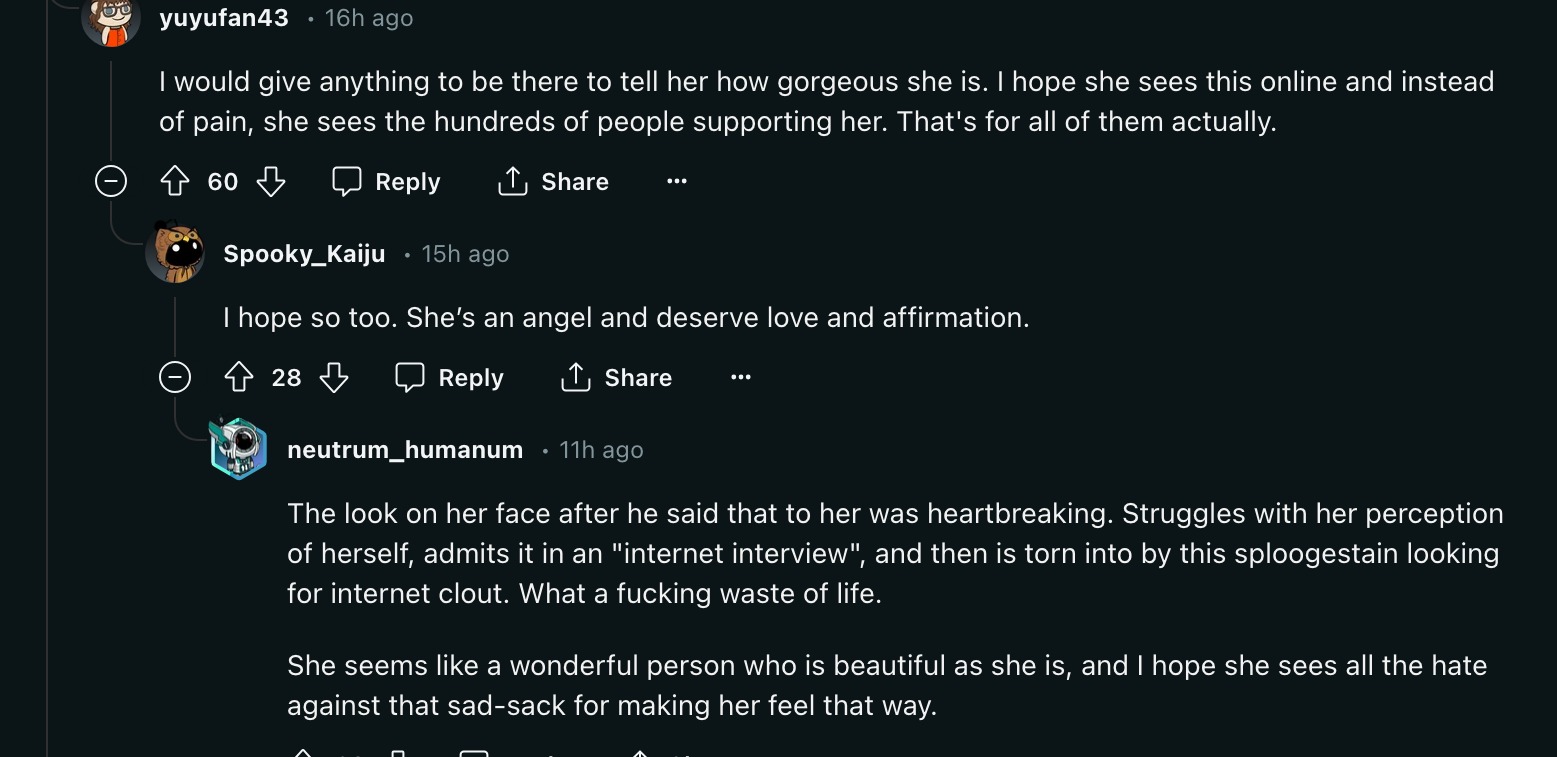
Task: Click yuyufan43's avatar image
Action: [111, 20]
